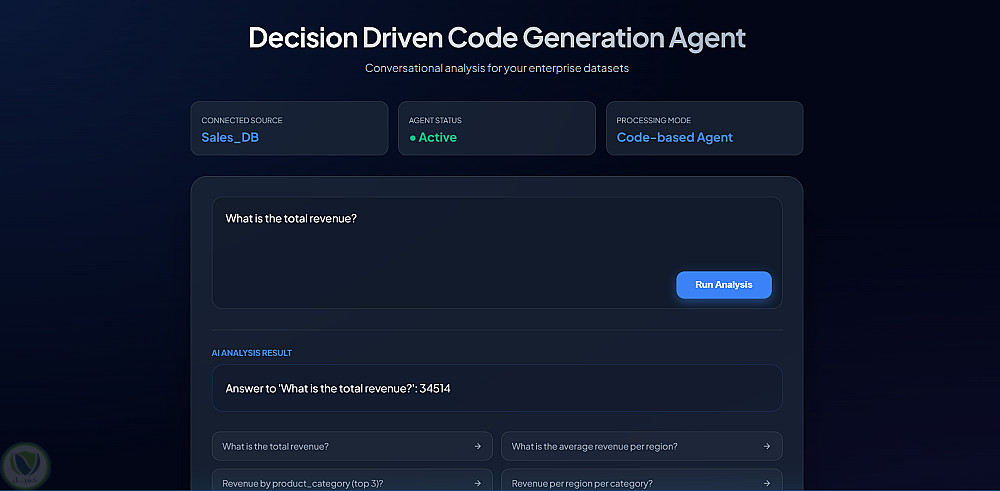Click the Processing Mode label
1000x491 pixels.
[x=653, y=121]
